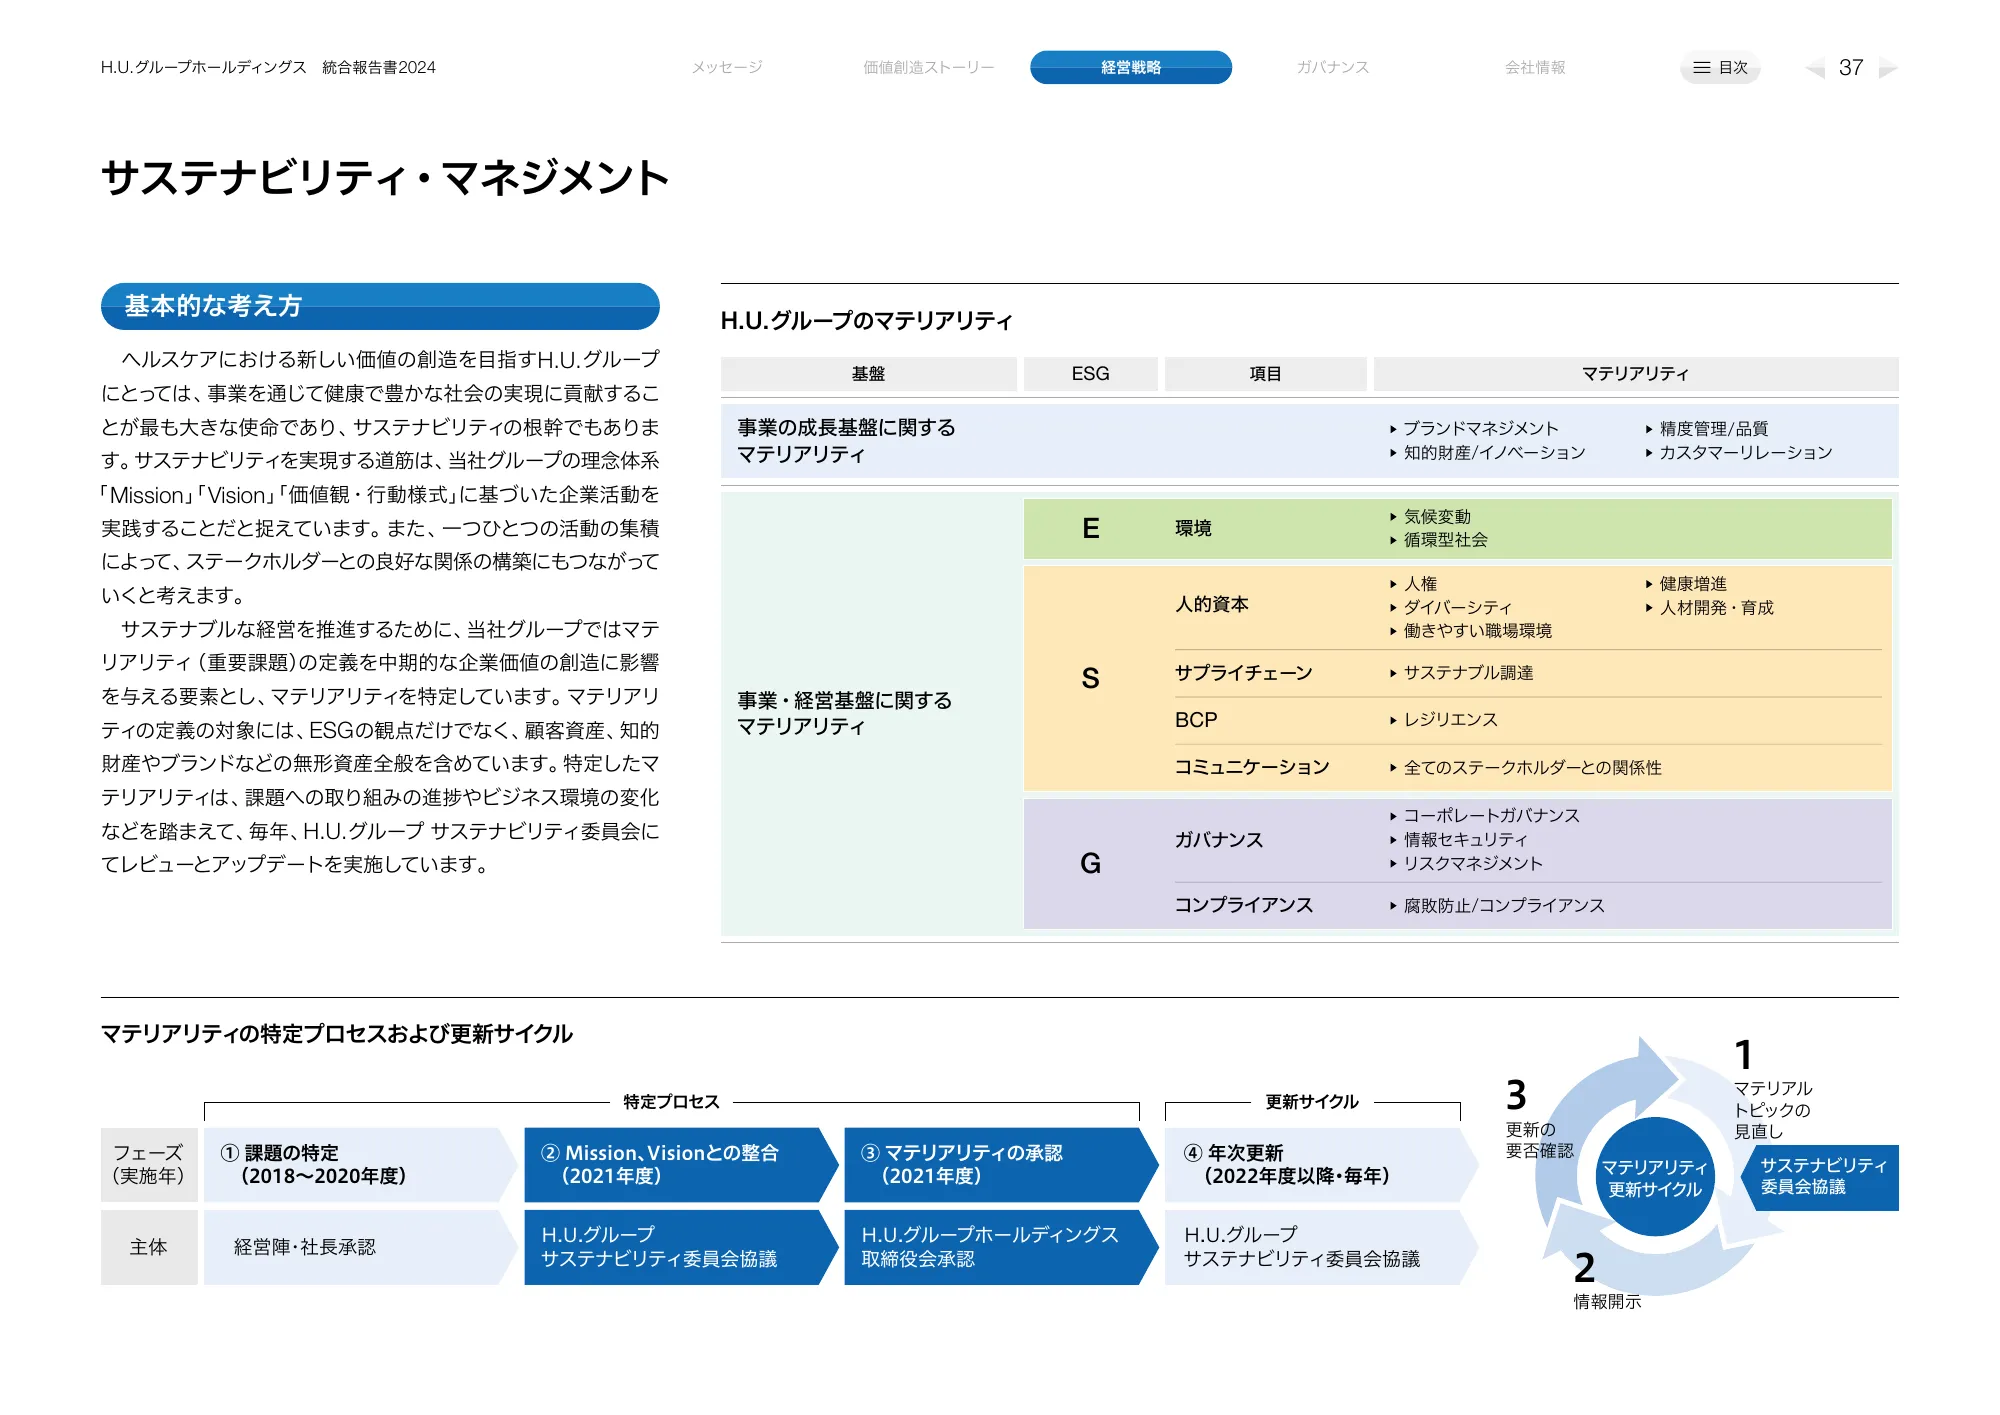Click コンプライアンス item label
The image size is (2000, 1415).
(1243, 905)
